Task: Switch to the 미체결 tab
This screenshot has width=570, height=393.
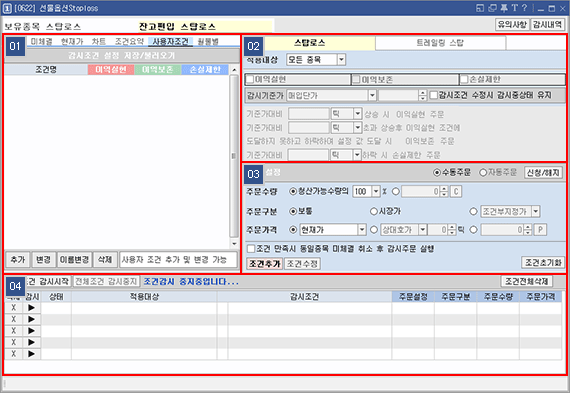Action: pos(41,41)
